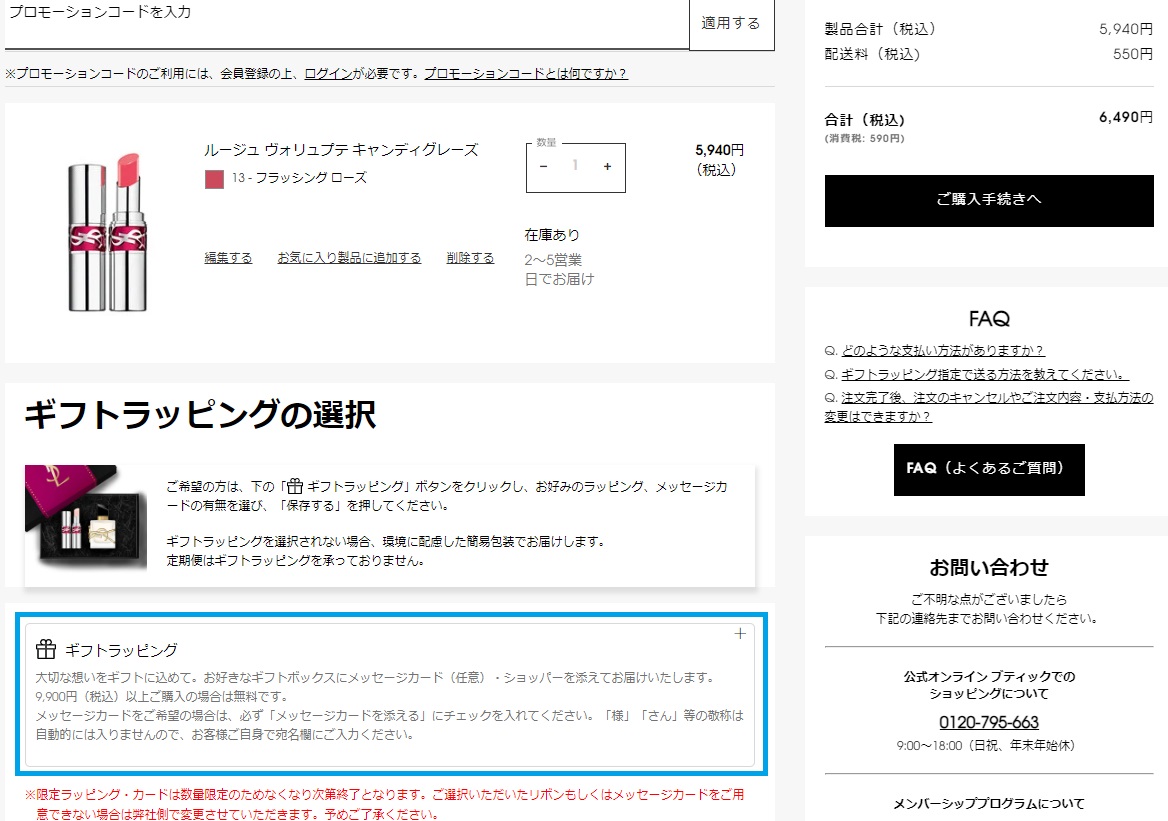The height and width of the screenshot is (821, 1168).
Task: Click the 合計（税込）total label
Action: point(865,120)
